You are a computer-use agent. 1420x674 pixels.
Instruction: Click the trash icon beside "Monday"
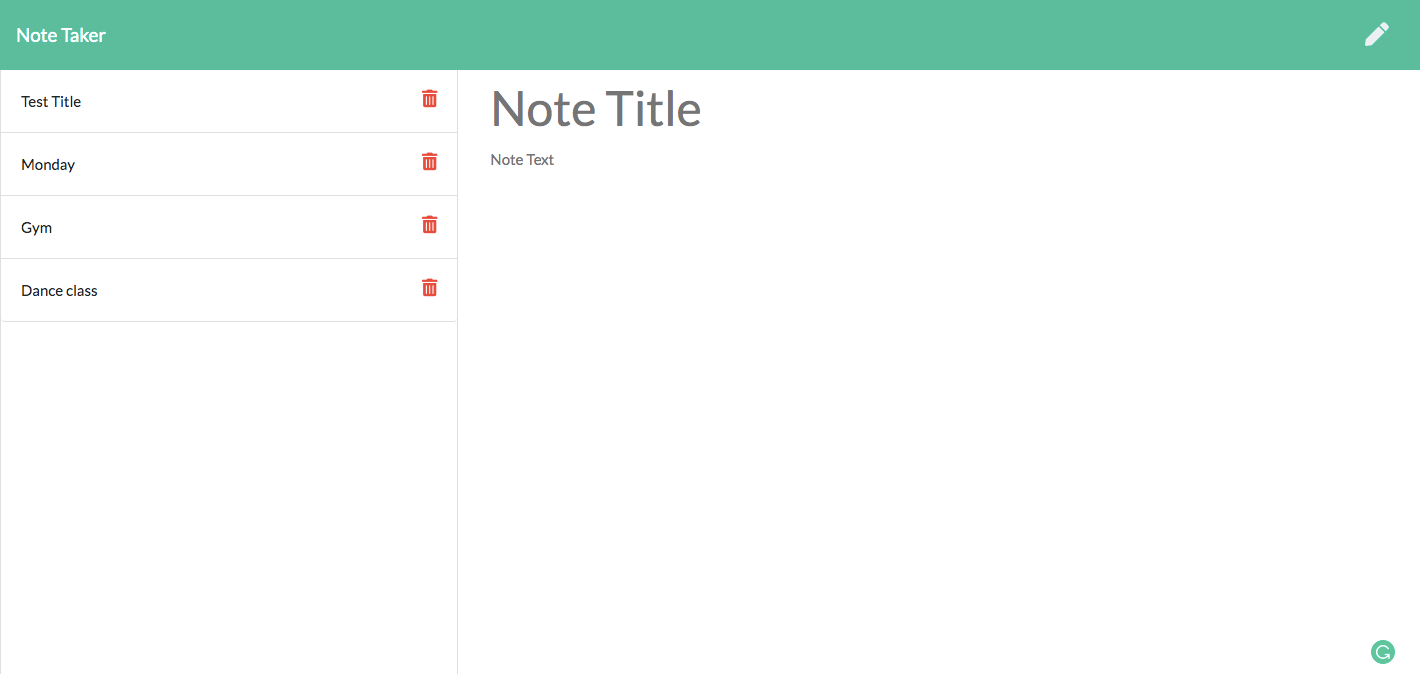[429, 161]
